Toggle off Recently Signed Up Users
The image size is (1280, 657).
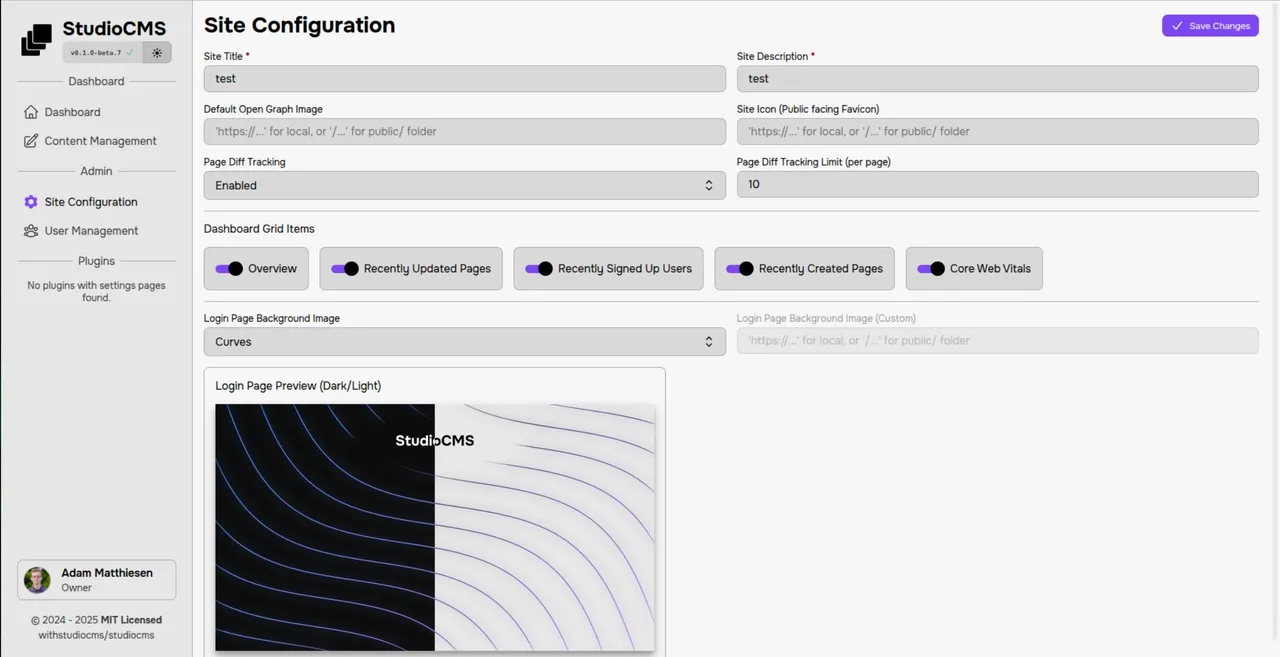(540, 268)
